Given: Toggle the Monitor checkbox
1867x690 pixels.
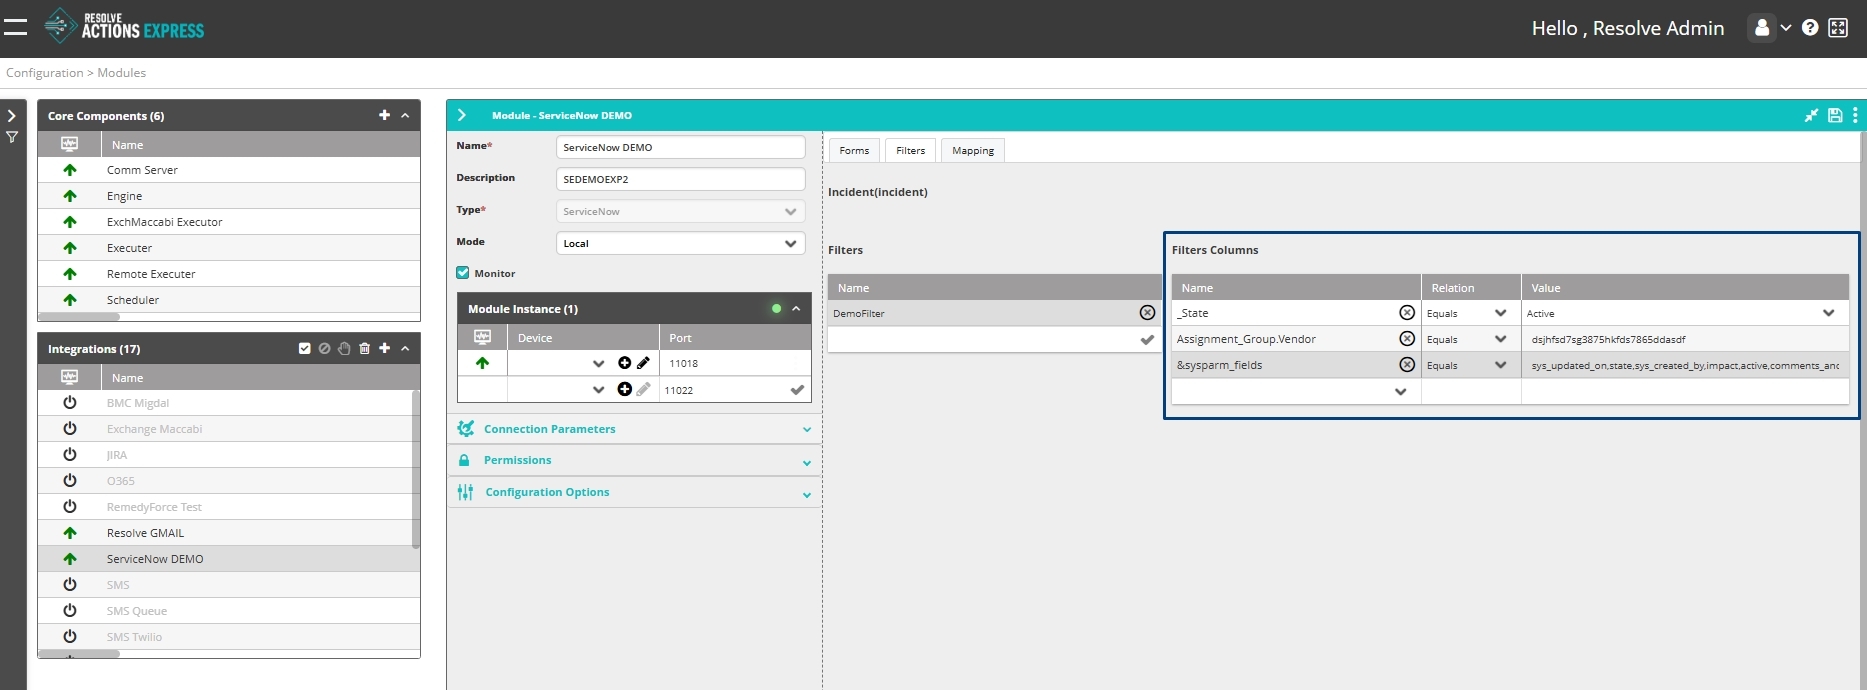Looking at the screenshot, I should pyautogui.click(x=463, y=272).
